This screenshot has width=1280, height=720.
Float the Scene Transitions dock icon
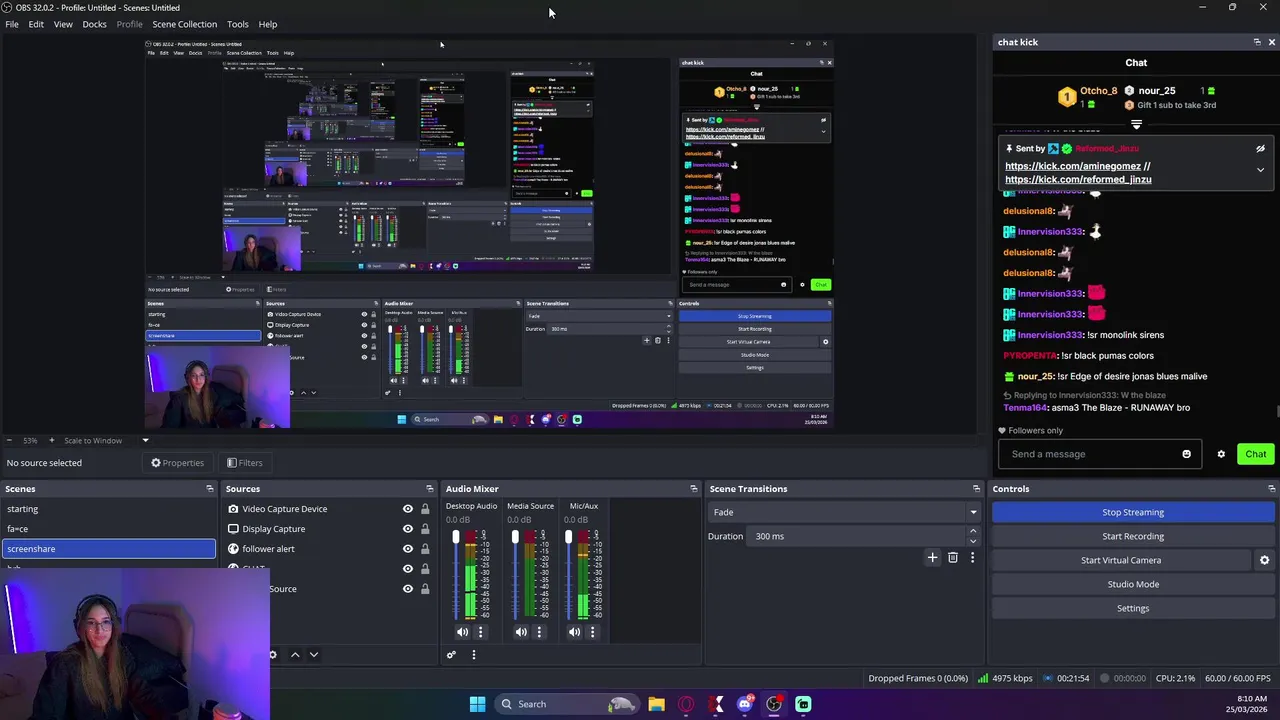tap(977, 489)
